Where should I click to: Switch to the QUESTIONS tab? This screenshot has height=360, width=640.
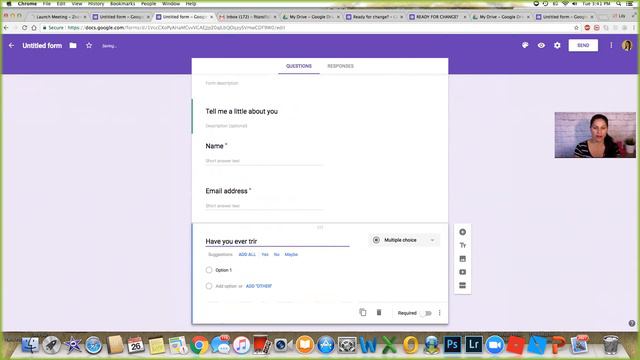(299, 66)
